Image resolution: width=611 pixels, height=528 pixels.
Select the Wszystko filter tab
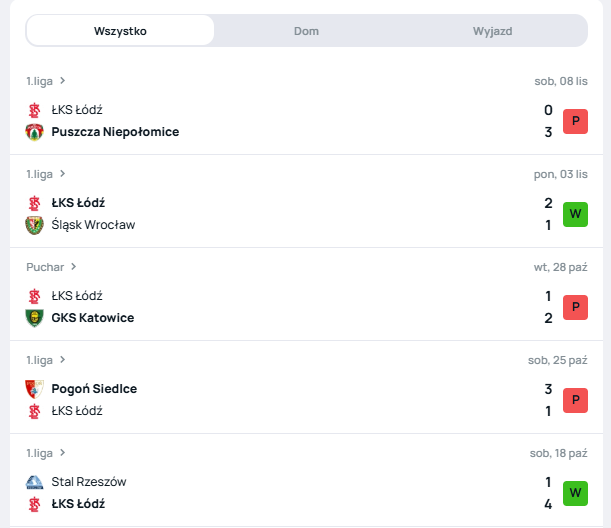[120, 31]
